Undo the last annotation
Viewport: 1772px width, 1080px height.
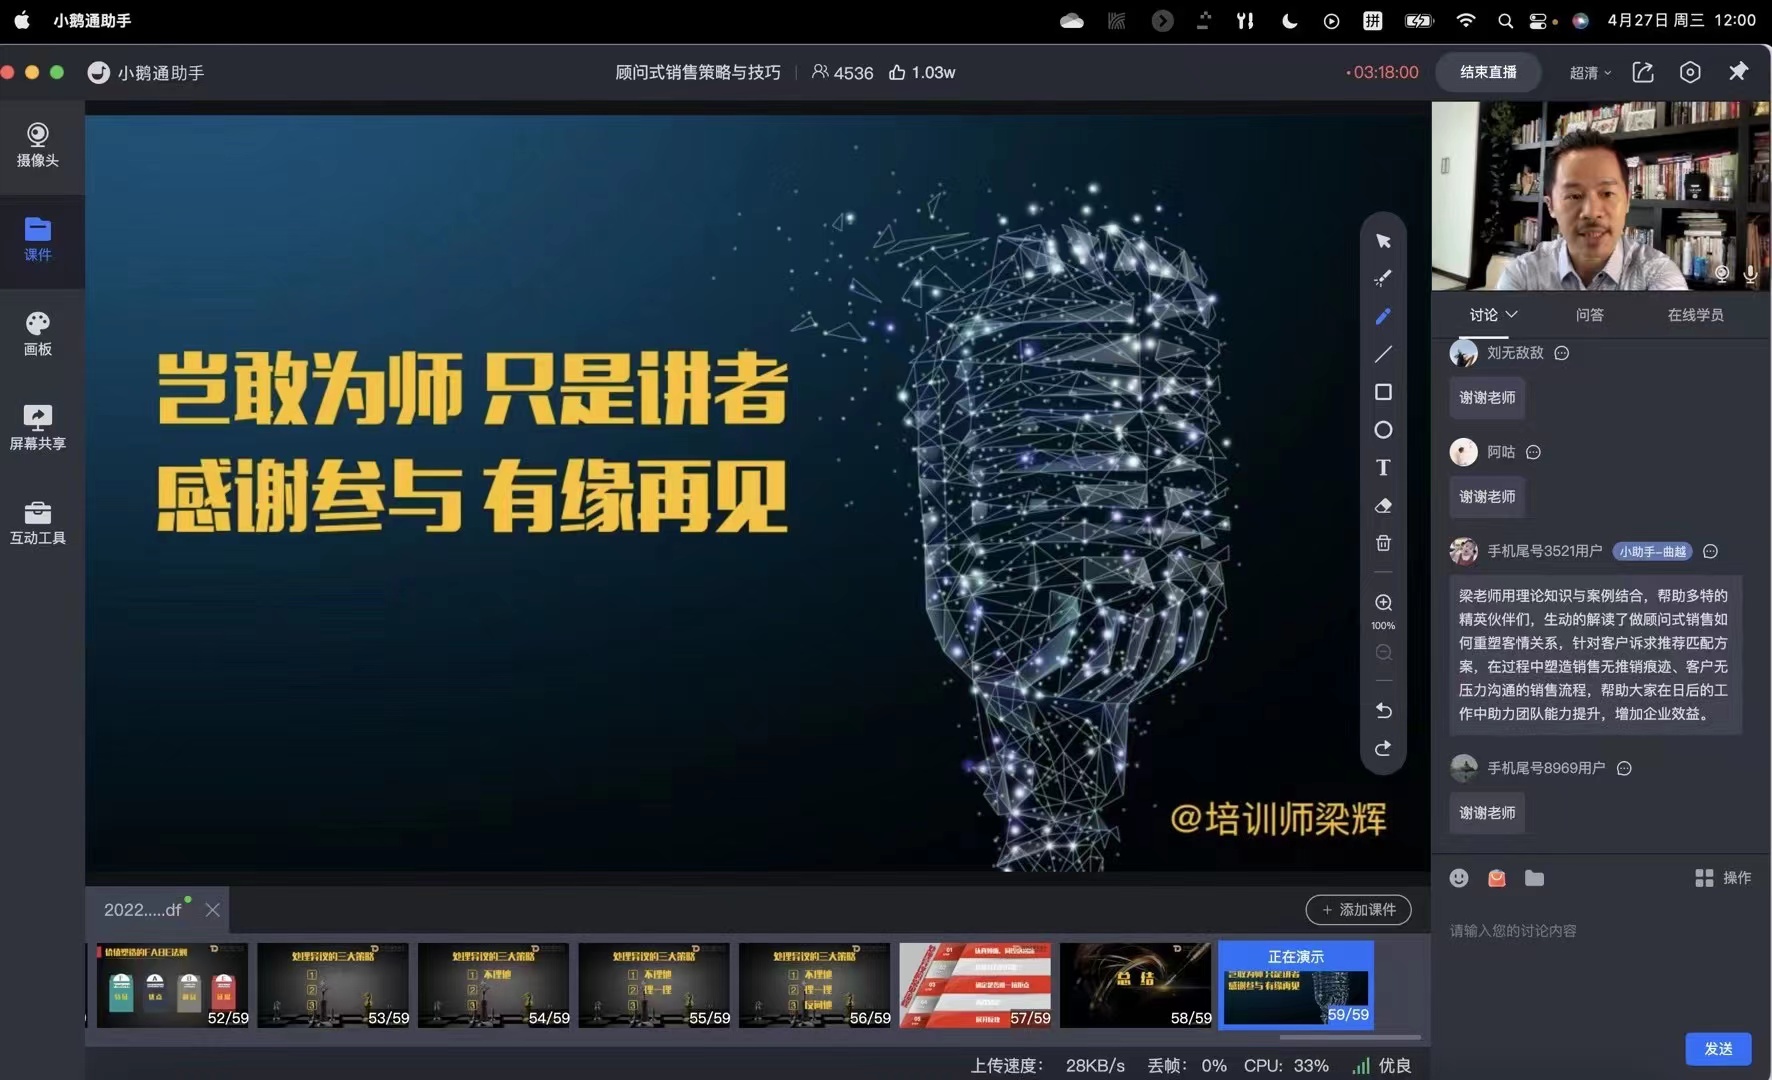point(1383,710)
